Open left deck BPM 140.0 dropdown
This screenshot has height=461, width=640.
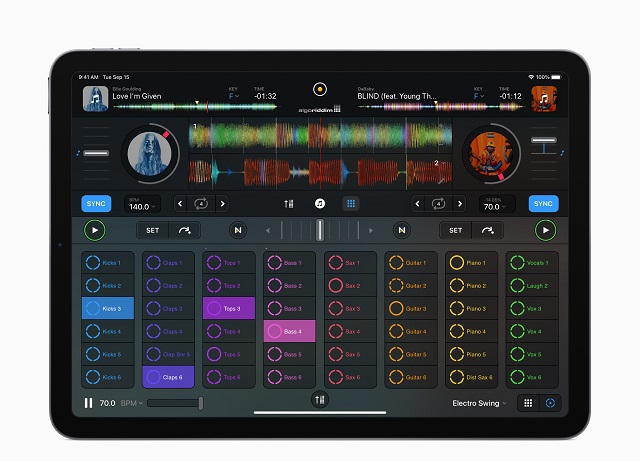point(142,204)
